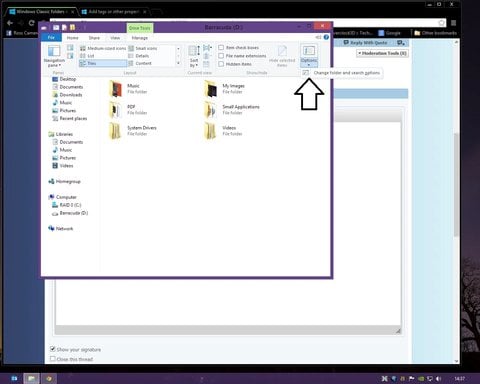Open the Videos folder in file list

click(223, 131)
